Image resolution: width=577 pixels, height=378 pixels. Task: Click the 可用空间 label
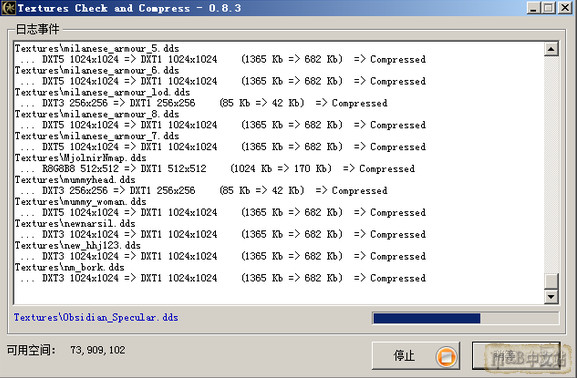coord(31,350)
